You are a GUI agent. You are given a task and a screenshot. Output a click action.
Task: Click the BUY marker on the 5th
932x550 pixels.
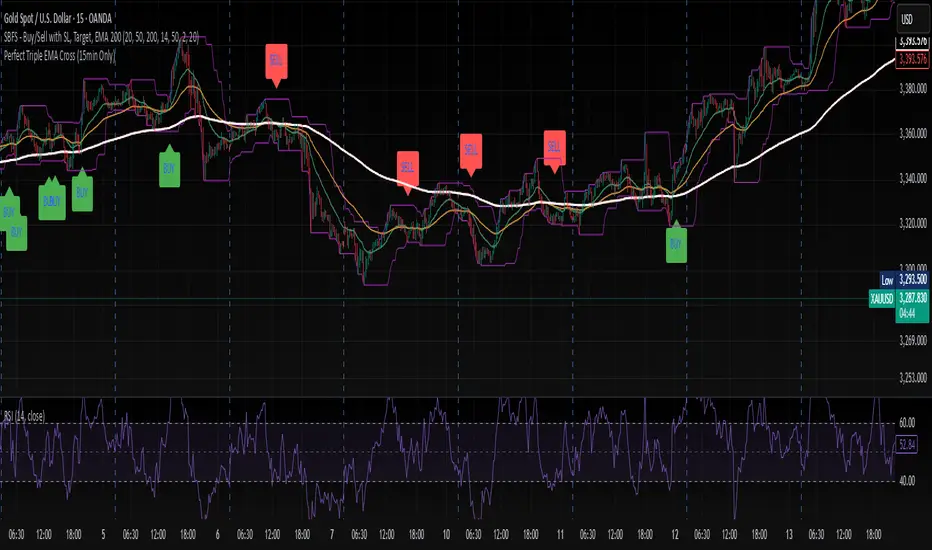(169, 168)
